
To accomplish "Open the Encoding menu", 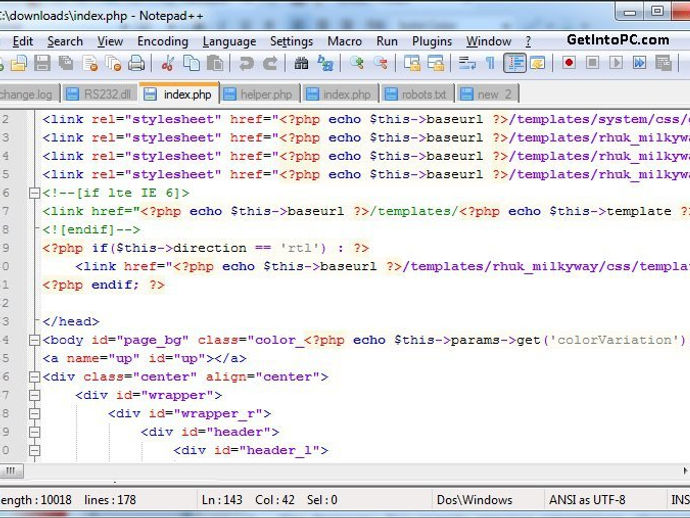I will coord(163,41).
